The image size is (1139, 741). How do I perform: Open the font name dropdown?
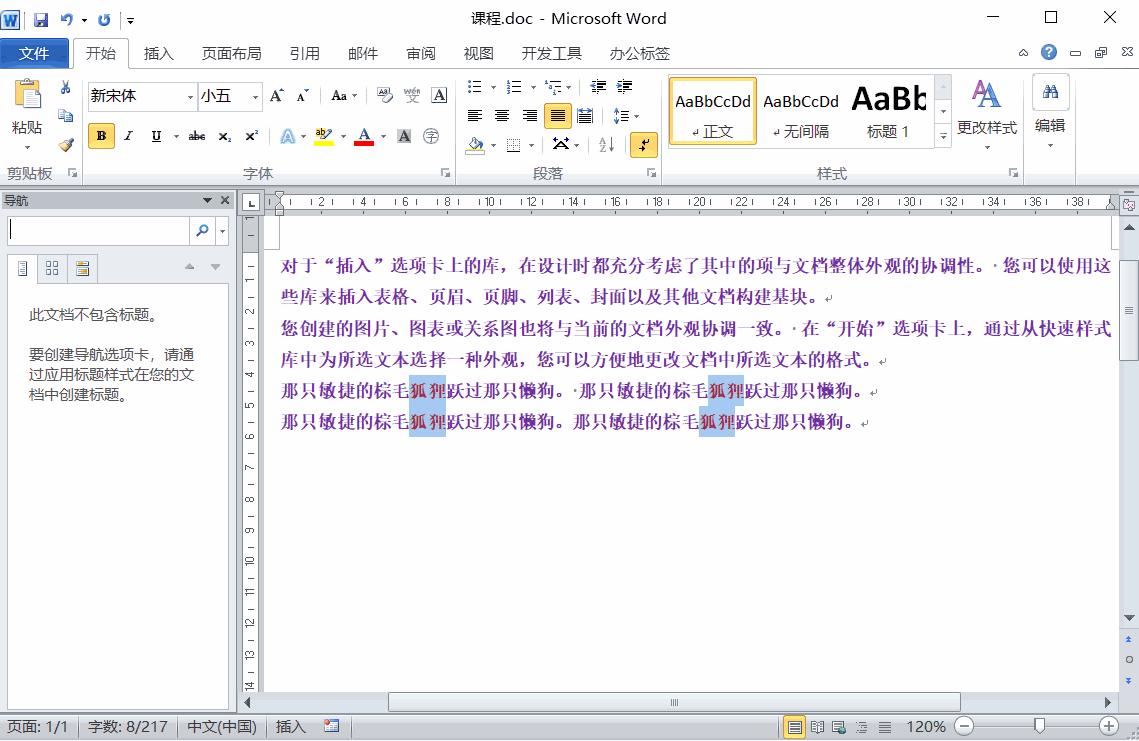click(x=191, y=95)
